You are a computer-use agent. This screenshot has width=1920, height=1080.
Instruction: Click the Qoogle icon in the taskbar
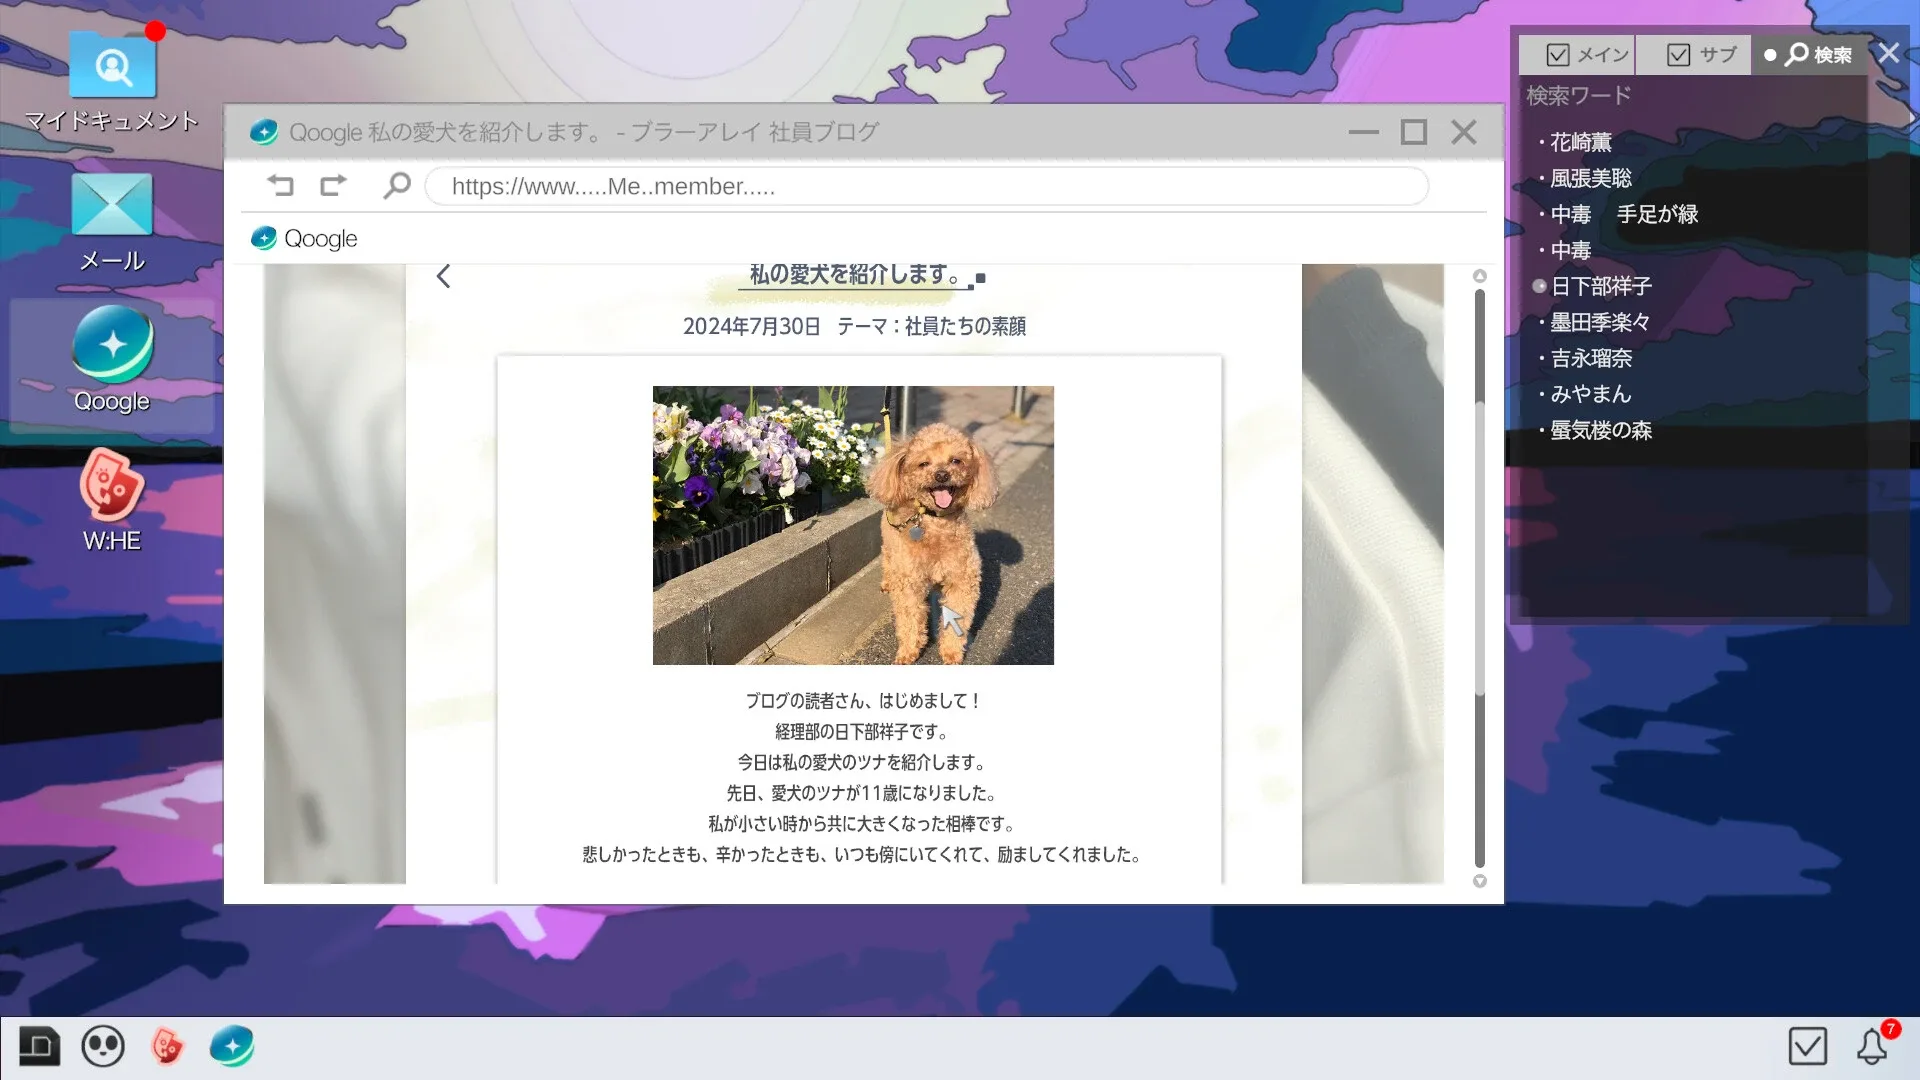coord(233,1046)
